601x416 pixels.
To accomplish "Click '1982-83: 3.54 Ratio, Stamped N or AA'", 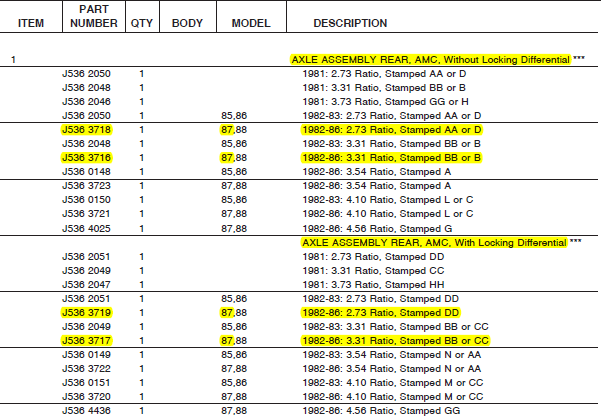I will click(392, 355).
